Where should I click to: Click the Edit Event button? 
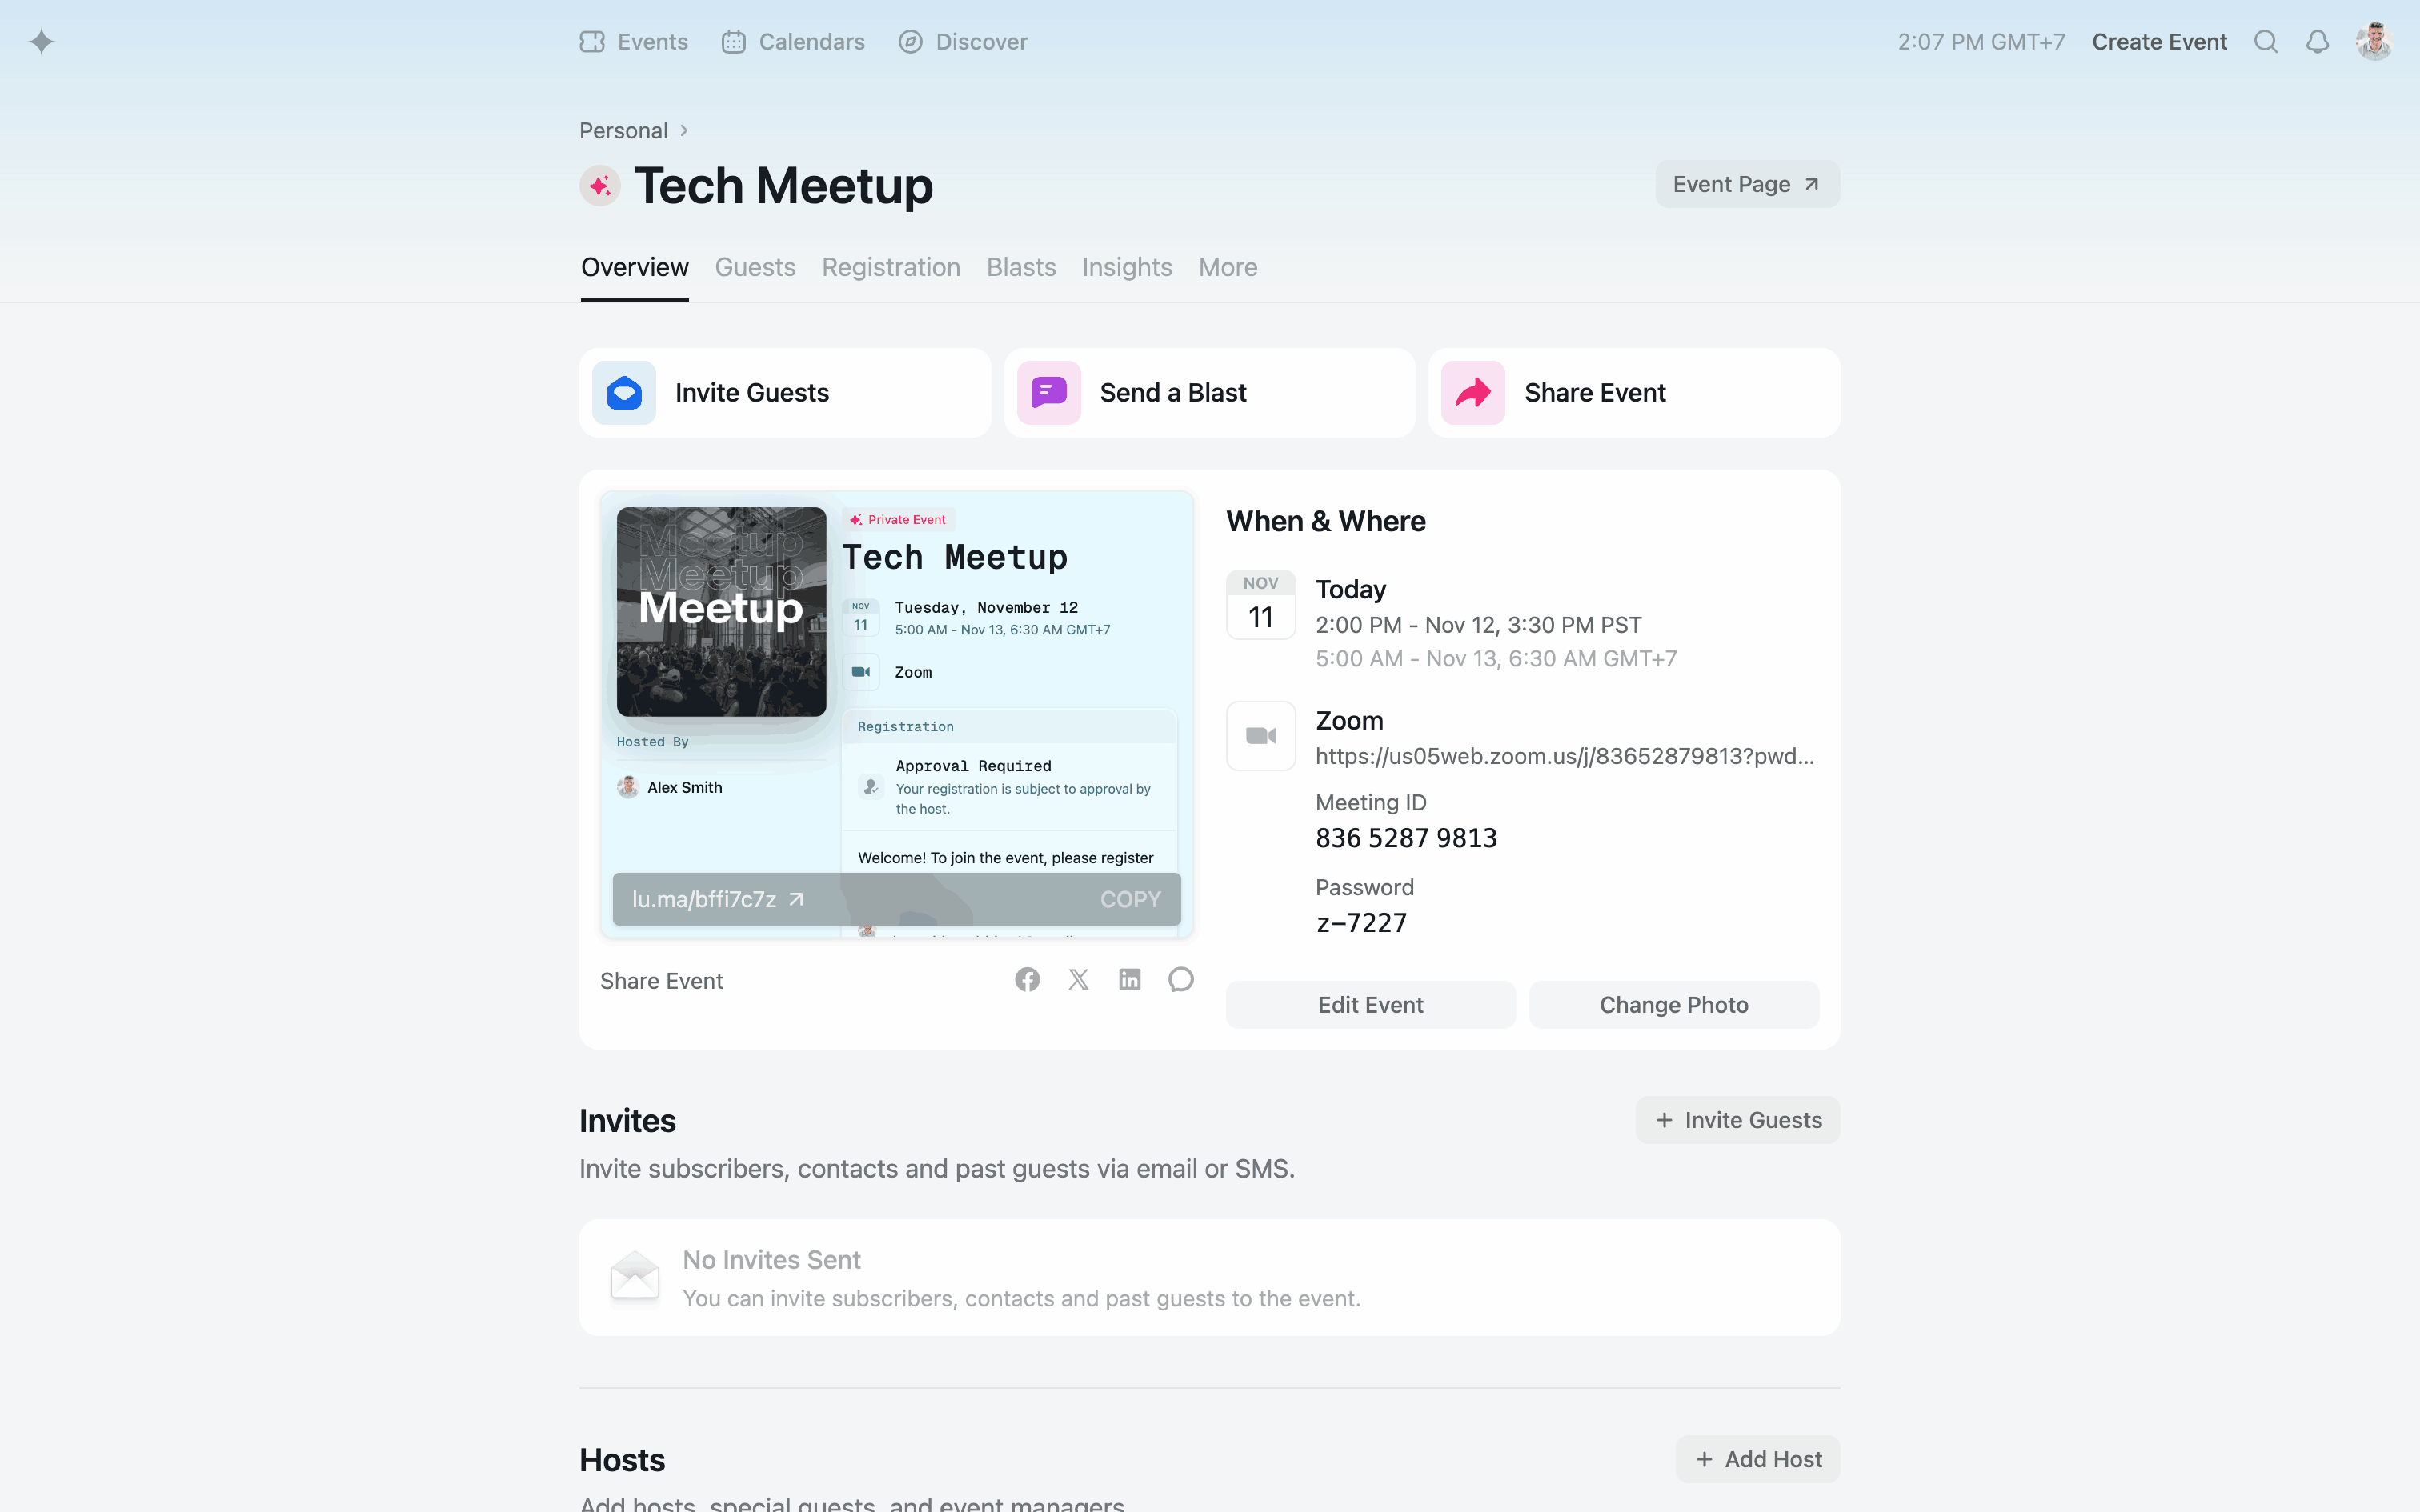[1370, 1004]
